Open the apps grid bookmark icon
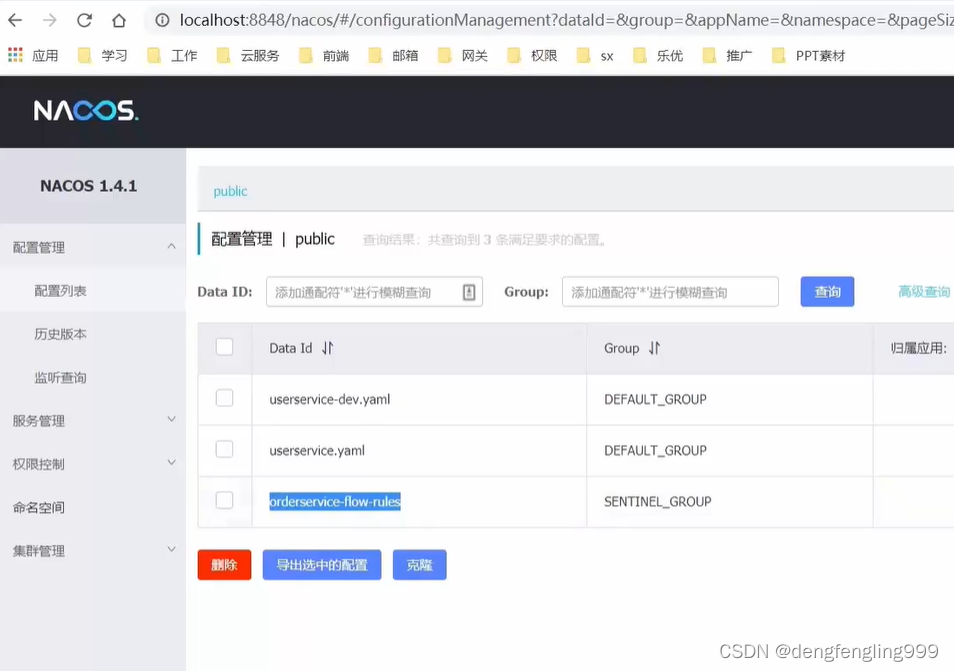The height and width of the screenshot is (671, 954). pyautogui.click(x=15, y=56)
